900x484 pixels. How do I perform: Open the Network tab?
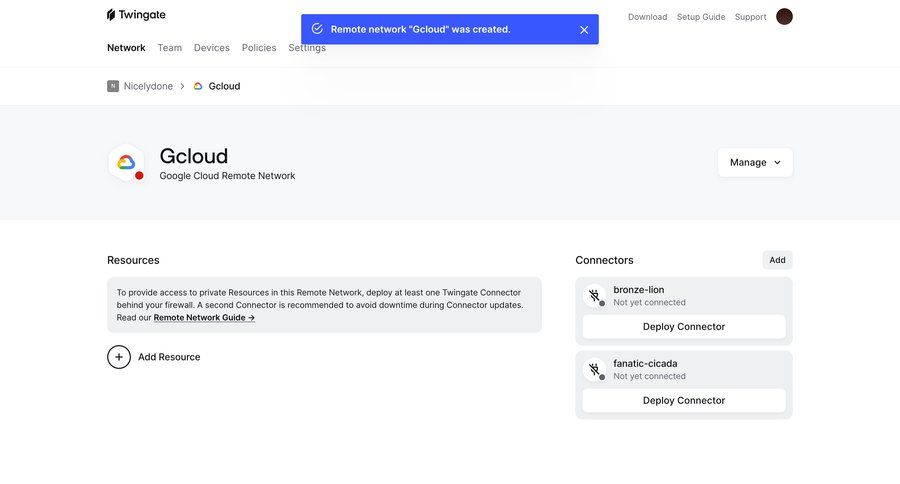coord(126,48)
